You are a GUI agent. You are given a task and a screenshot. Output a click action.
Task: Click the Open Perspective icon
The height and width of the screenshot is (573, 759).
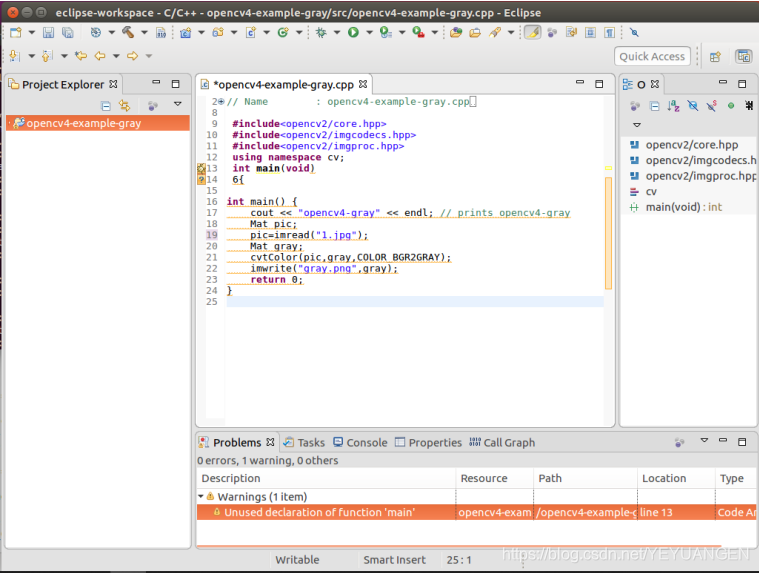(x=715, y=57)
